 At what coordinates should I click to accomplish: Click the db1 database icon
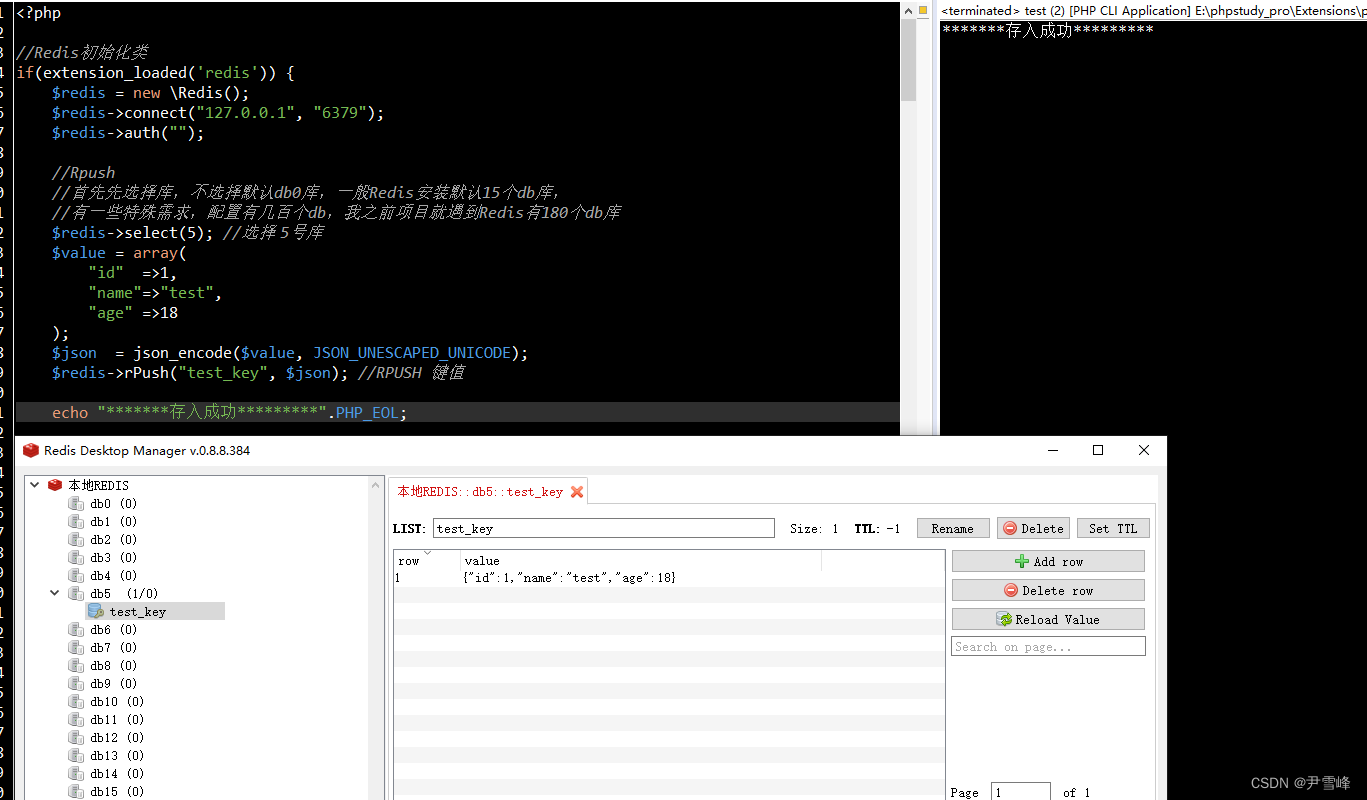click(76, 521)
